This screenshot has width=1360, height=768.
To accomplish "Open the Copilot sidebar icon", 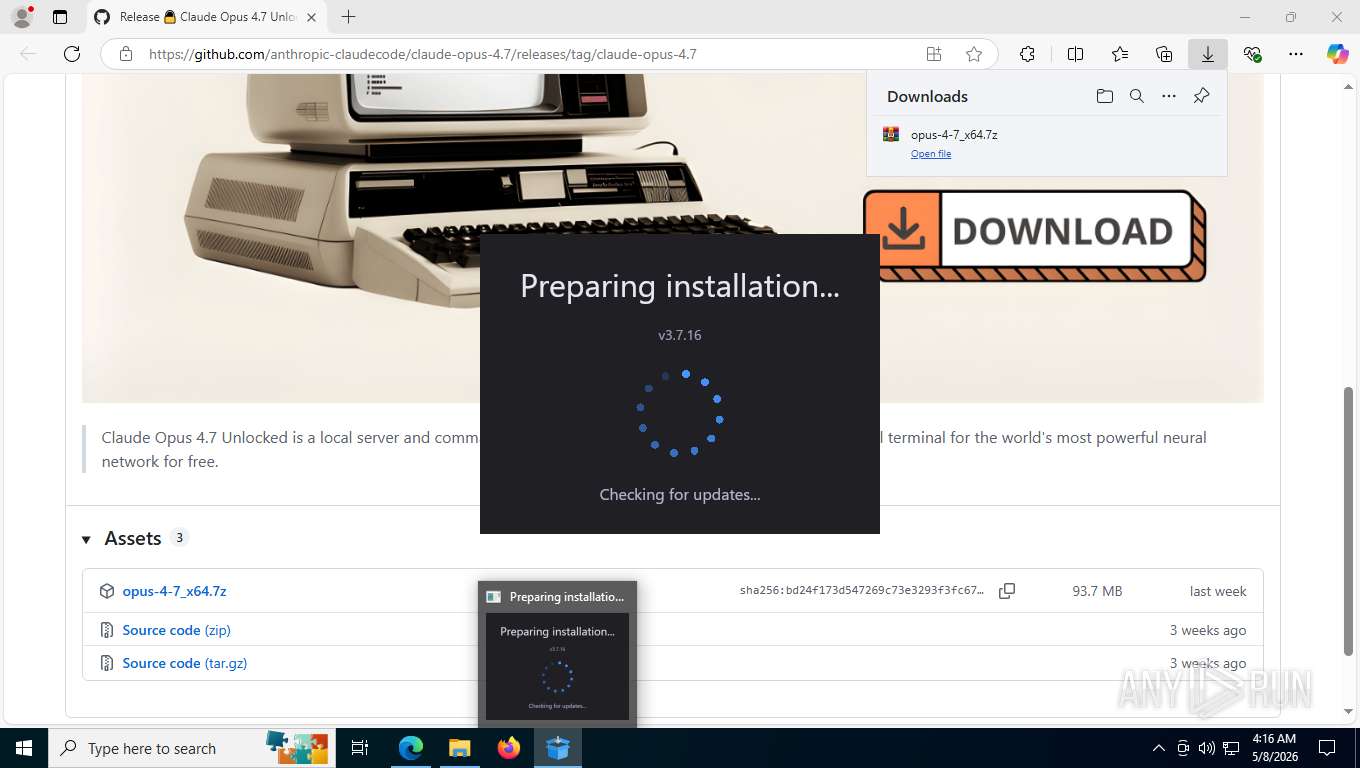I will (1338, 54).
